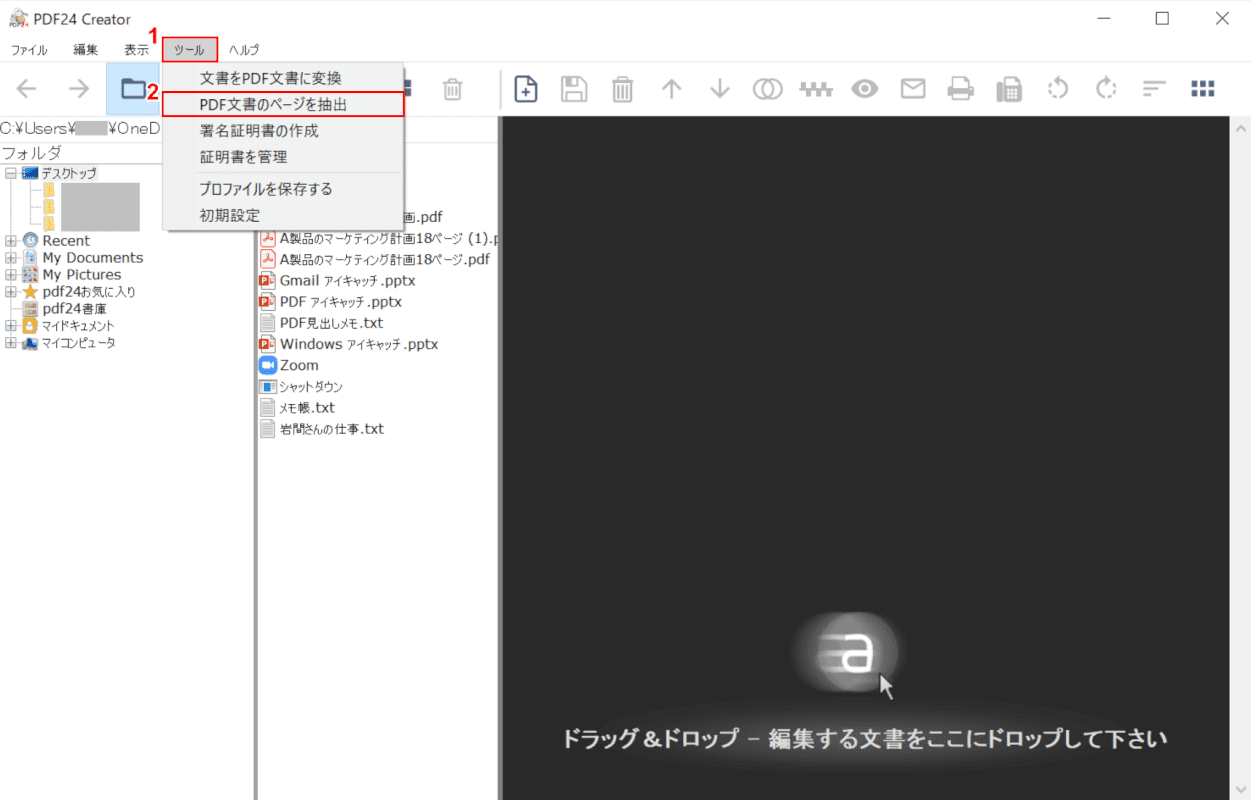Open the folder browse button

(x=133, y=89)
